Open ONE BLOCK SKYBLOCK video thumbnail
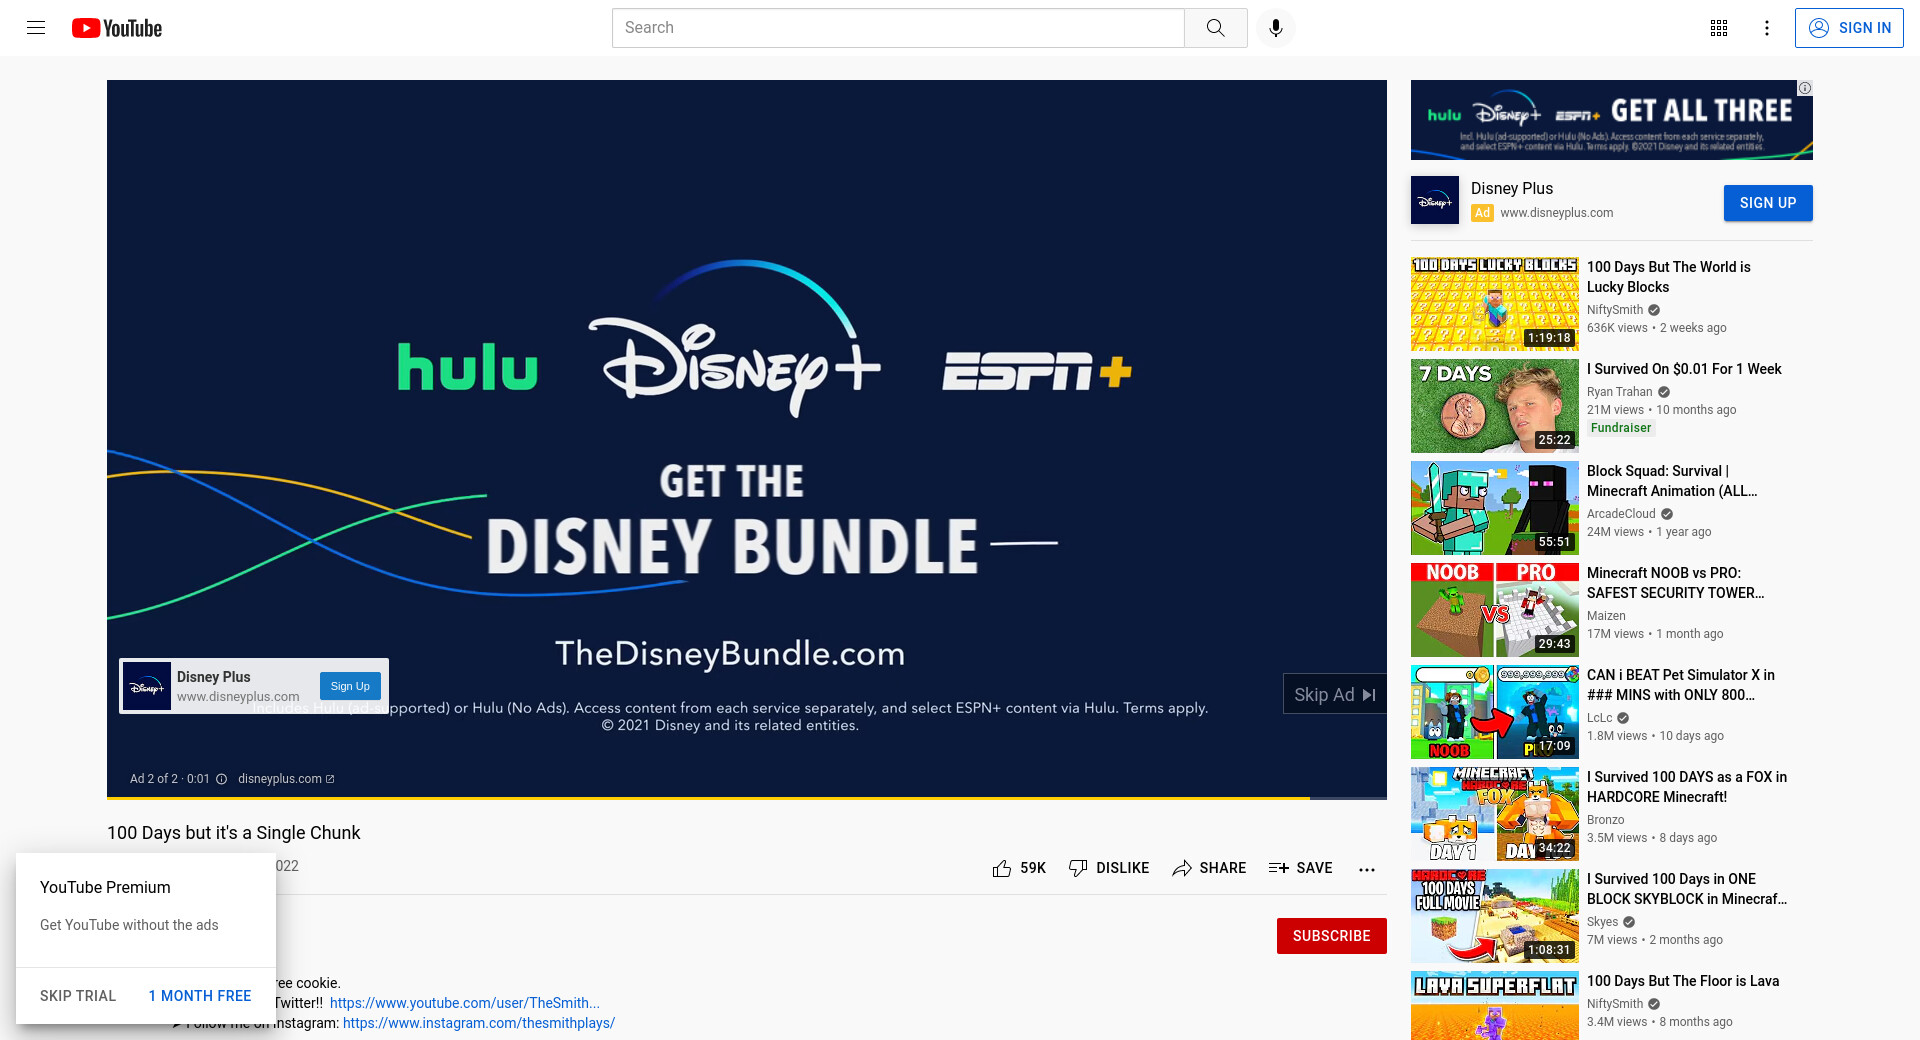 click(x=1494, y=916)
